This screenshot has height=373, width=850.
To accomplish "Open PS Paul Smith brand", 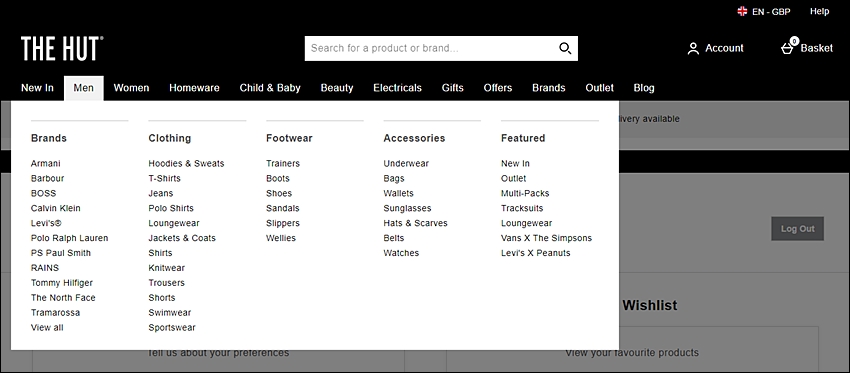I will click(x=61, y=253).
